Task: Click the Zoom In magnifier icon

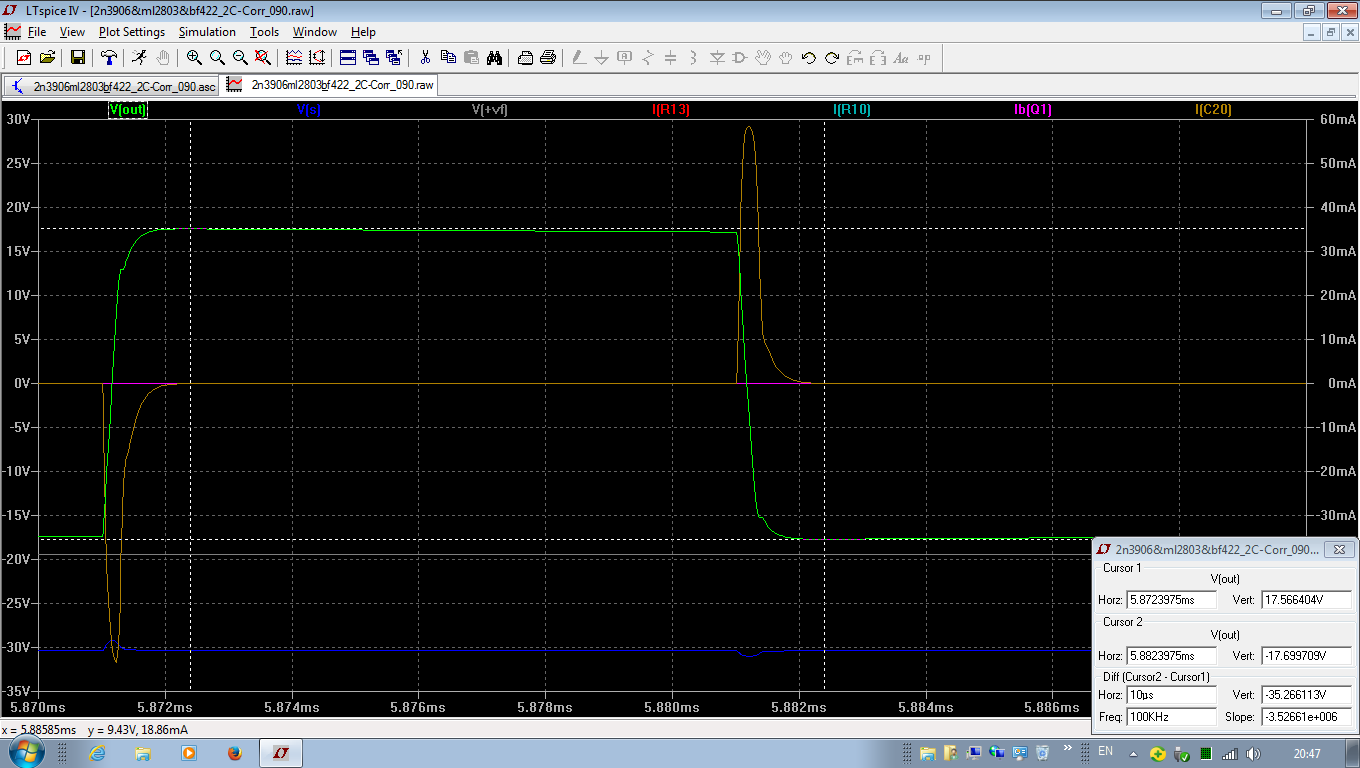Action: pyautogui.click(x=194, y=58)
